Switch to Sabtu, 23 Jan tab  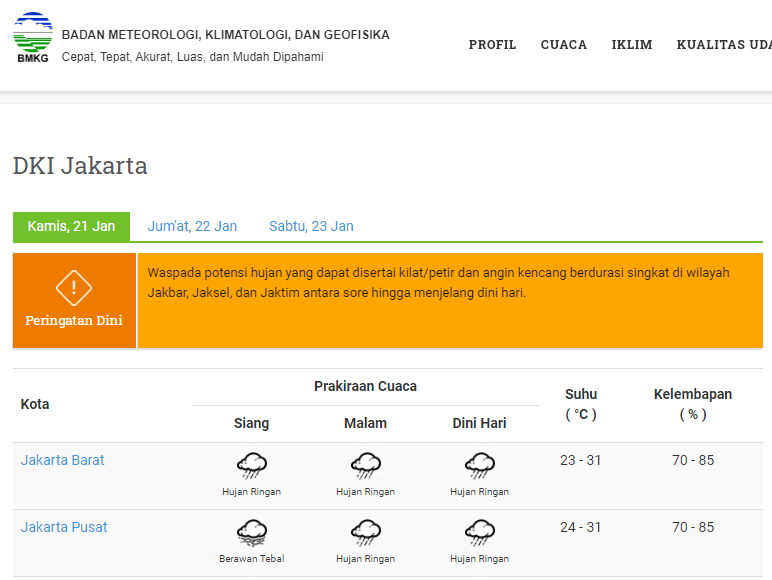coord(311,226)
